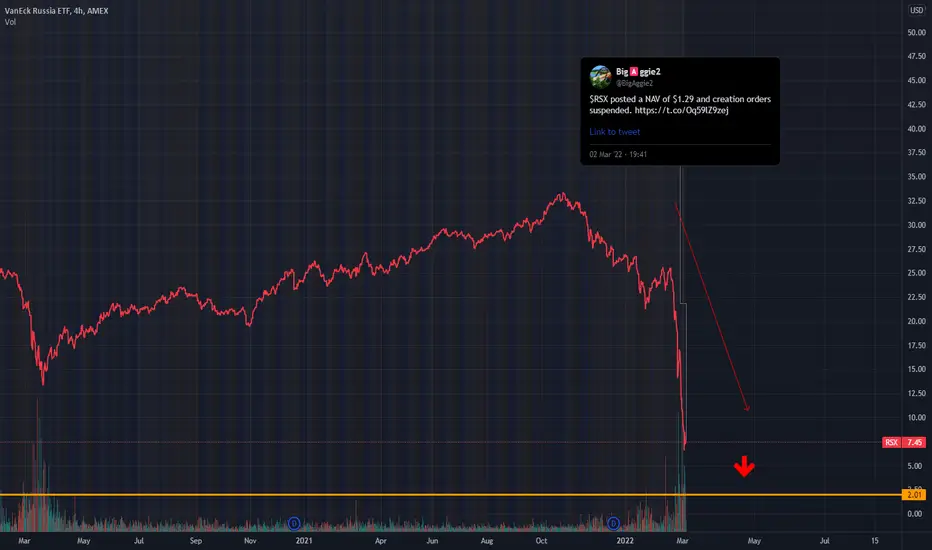Click the tweet text about NAV of $1.29
This screenshot has height=550, width=932.
(x=680, y=105)
